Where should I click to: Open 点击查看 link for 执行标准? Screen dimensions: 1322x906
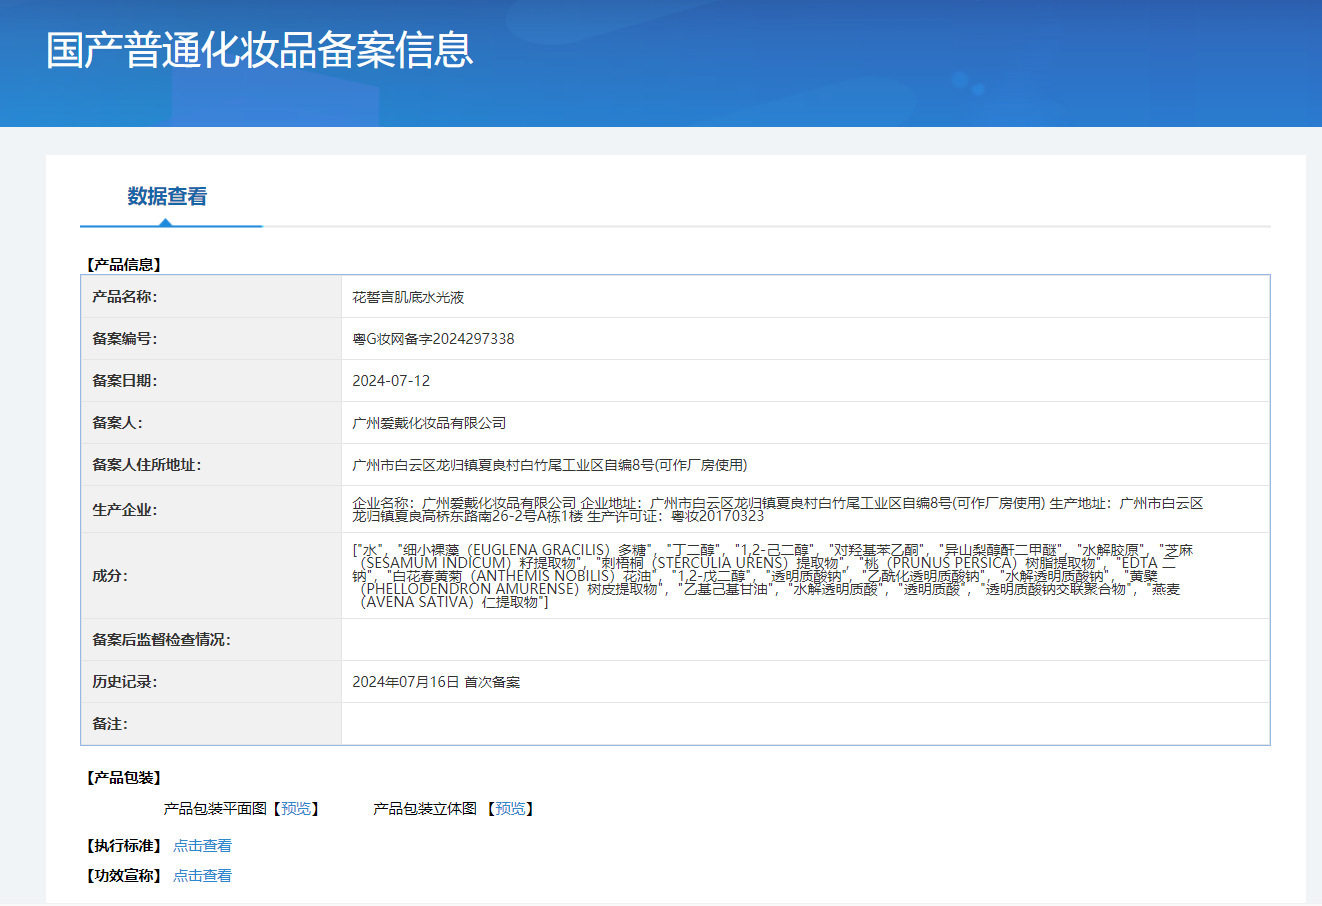point(202,846)
